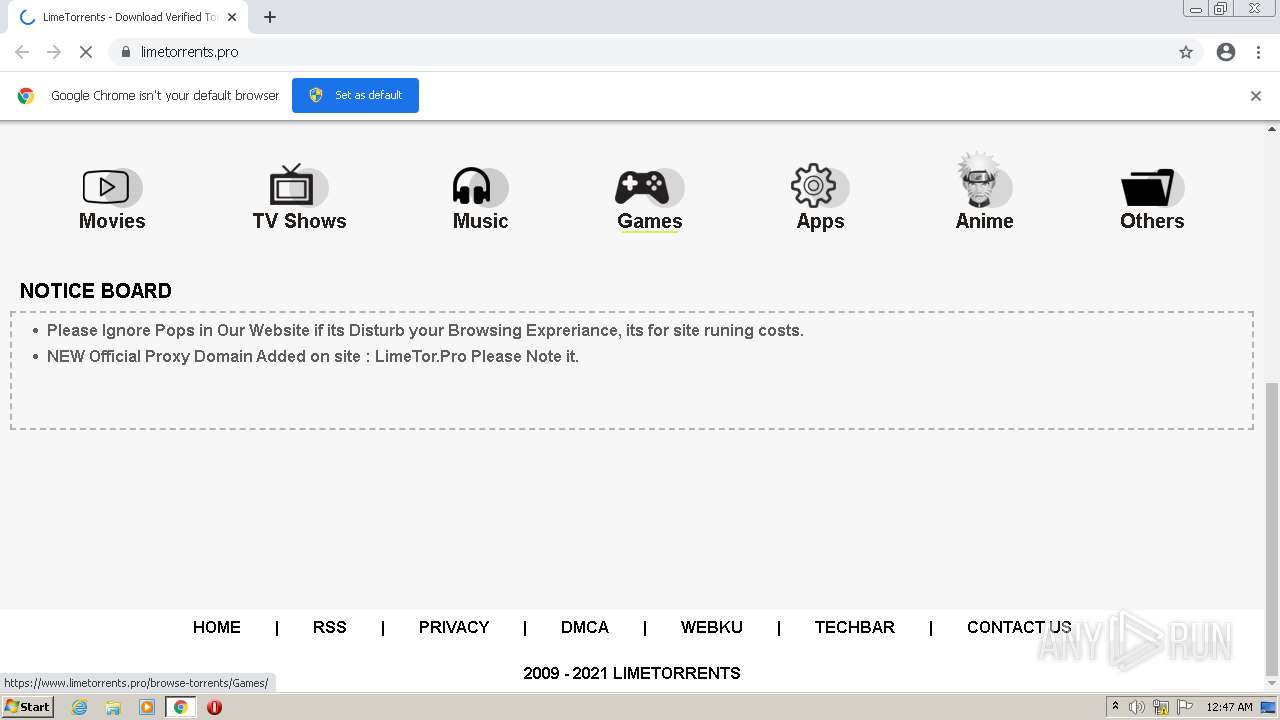Open the PRIVACY footer link
Screen dimensions: 1280x720
coord(454,627)
